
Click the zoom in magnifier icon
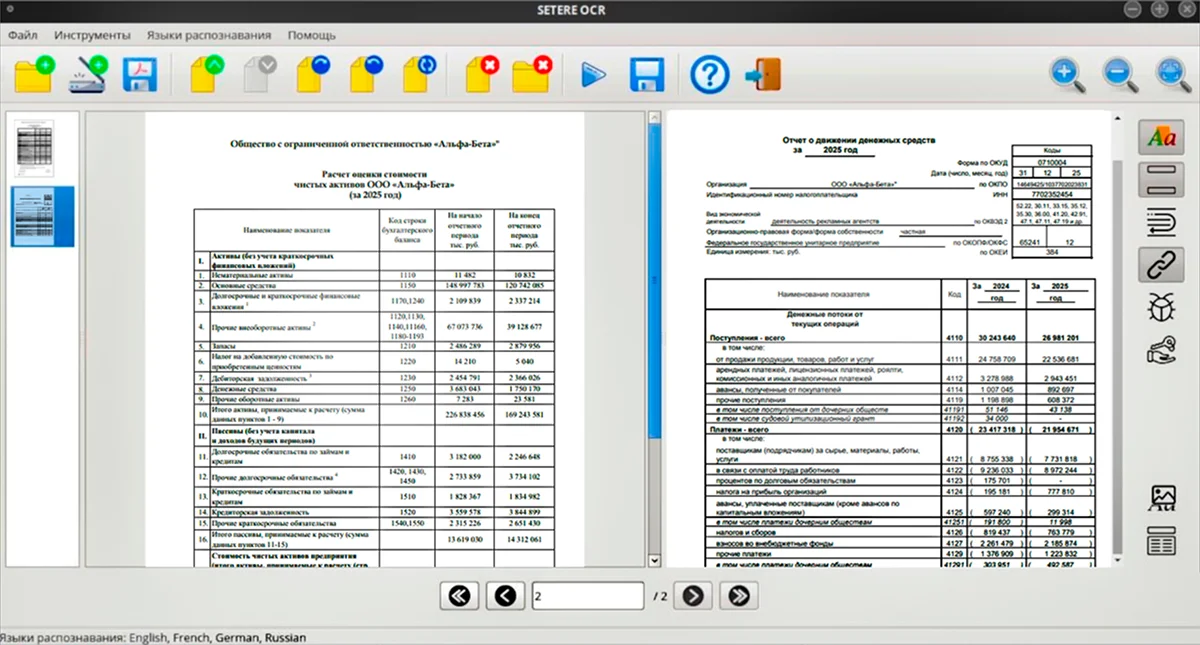click(1065, 75)
